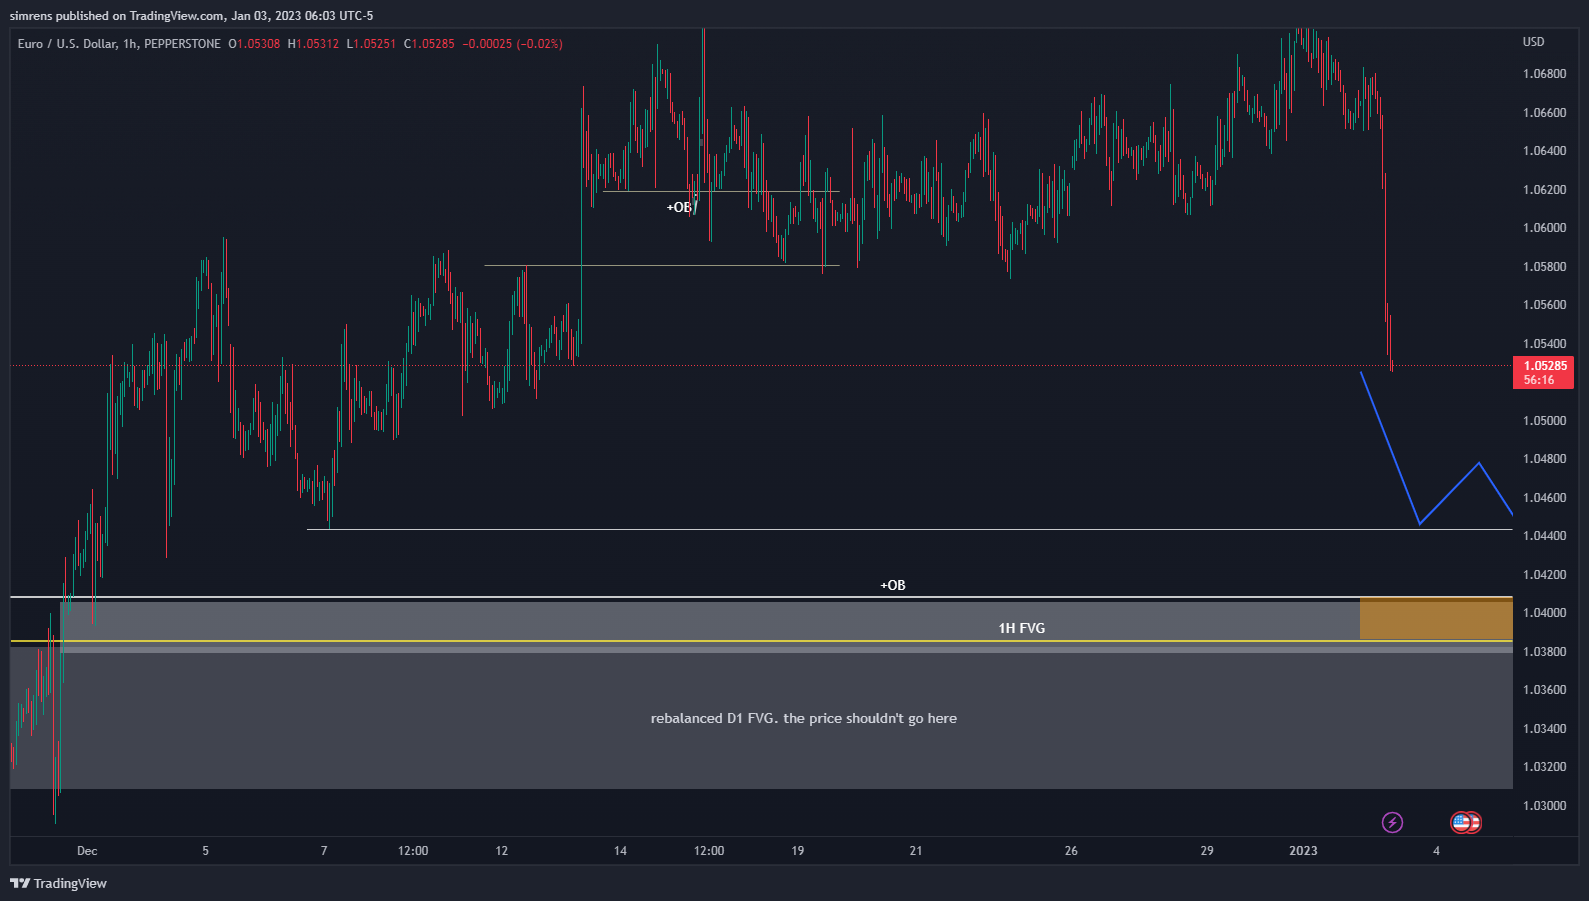The image size is (1589, 901).
Task: Click the '19' date label on the time axis
Action: pos(797,851)
